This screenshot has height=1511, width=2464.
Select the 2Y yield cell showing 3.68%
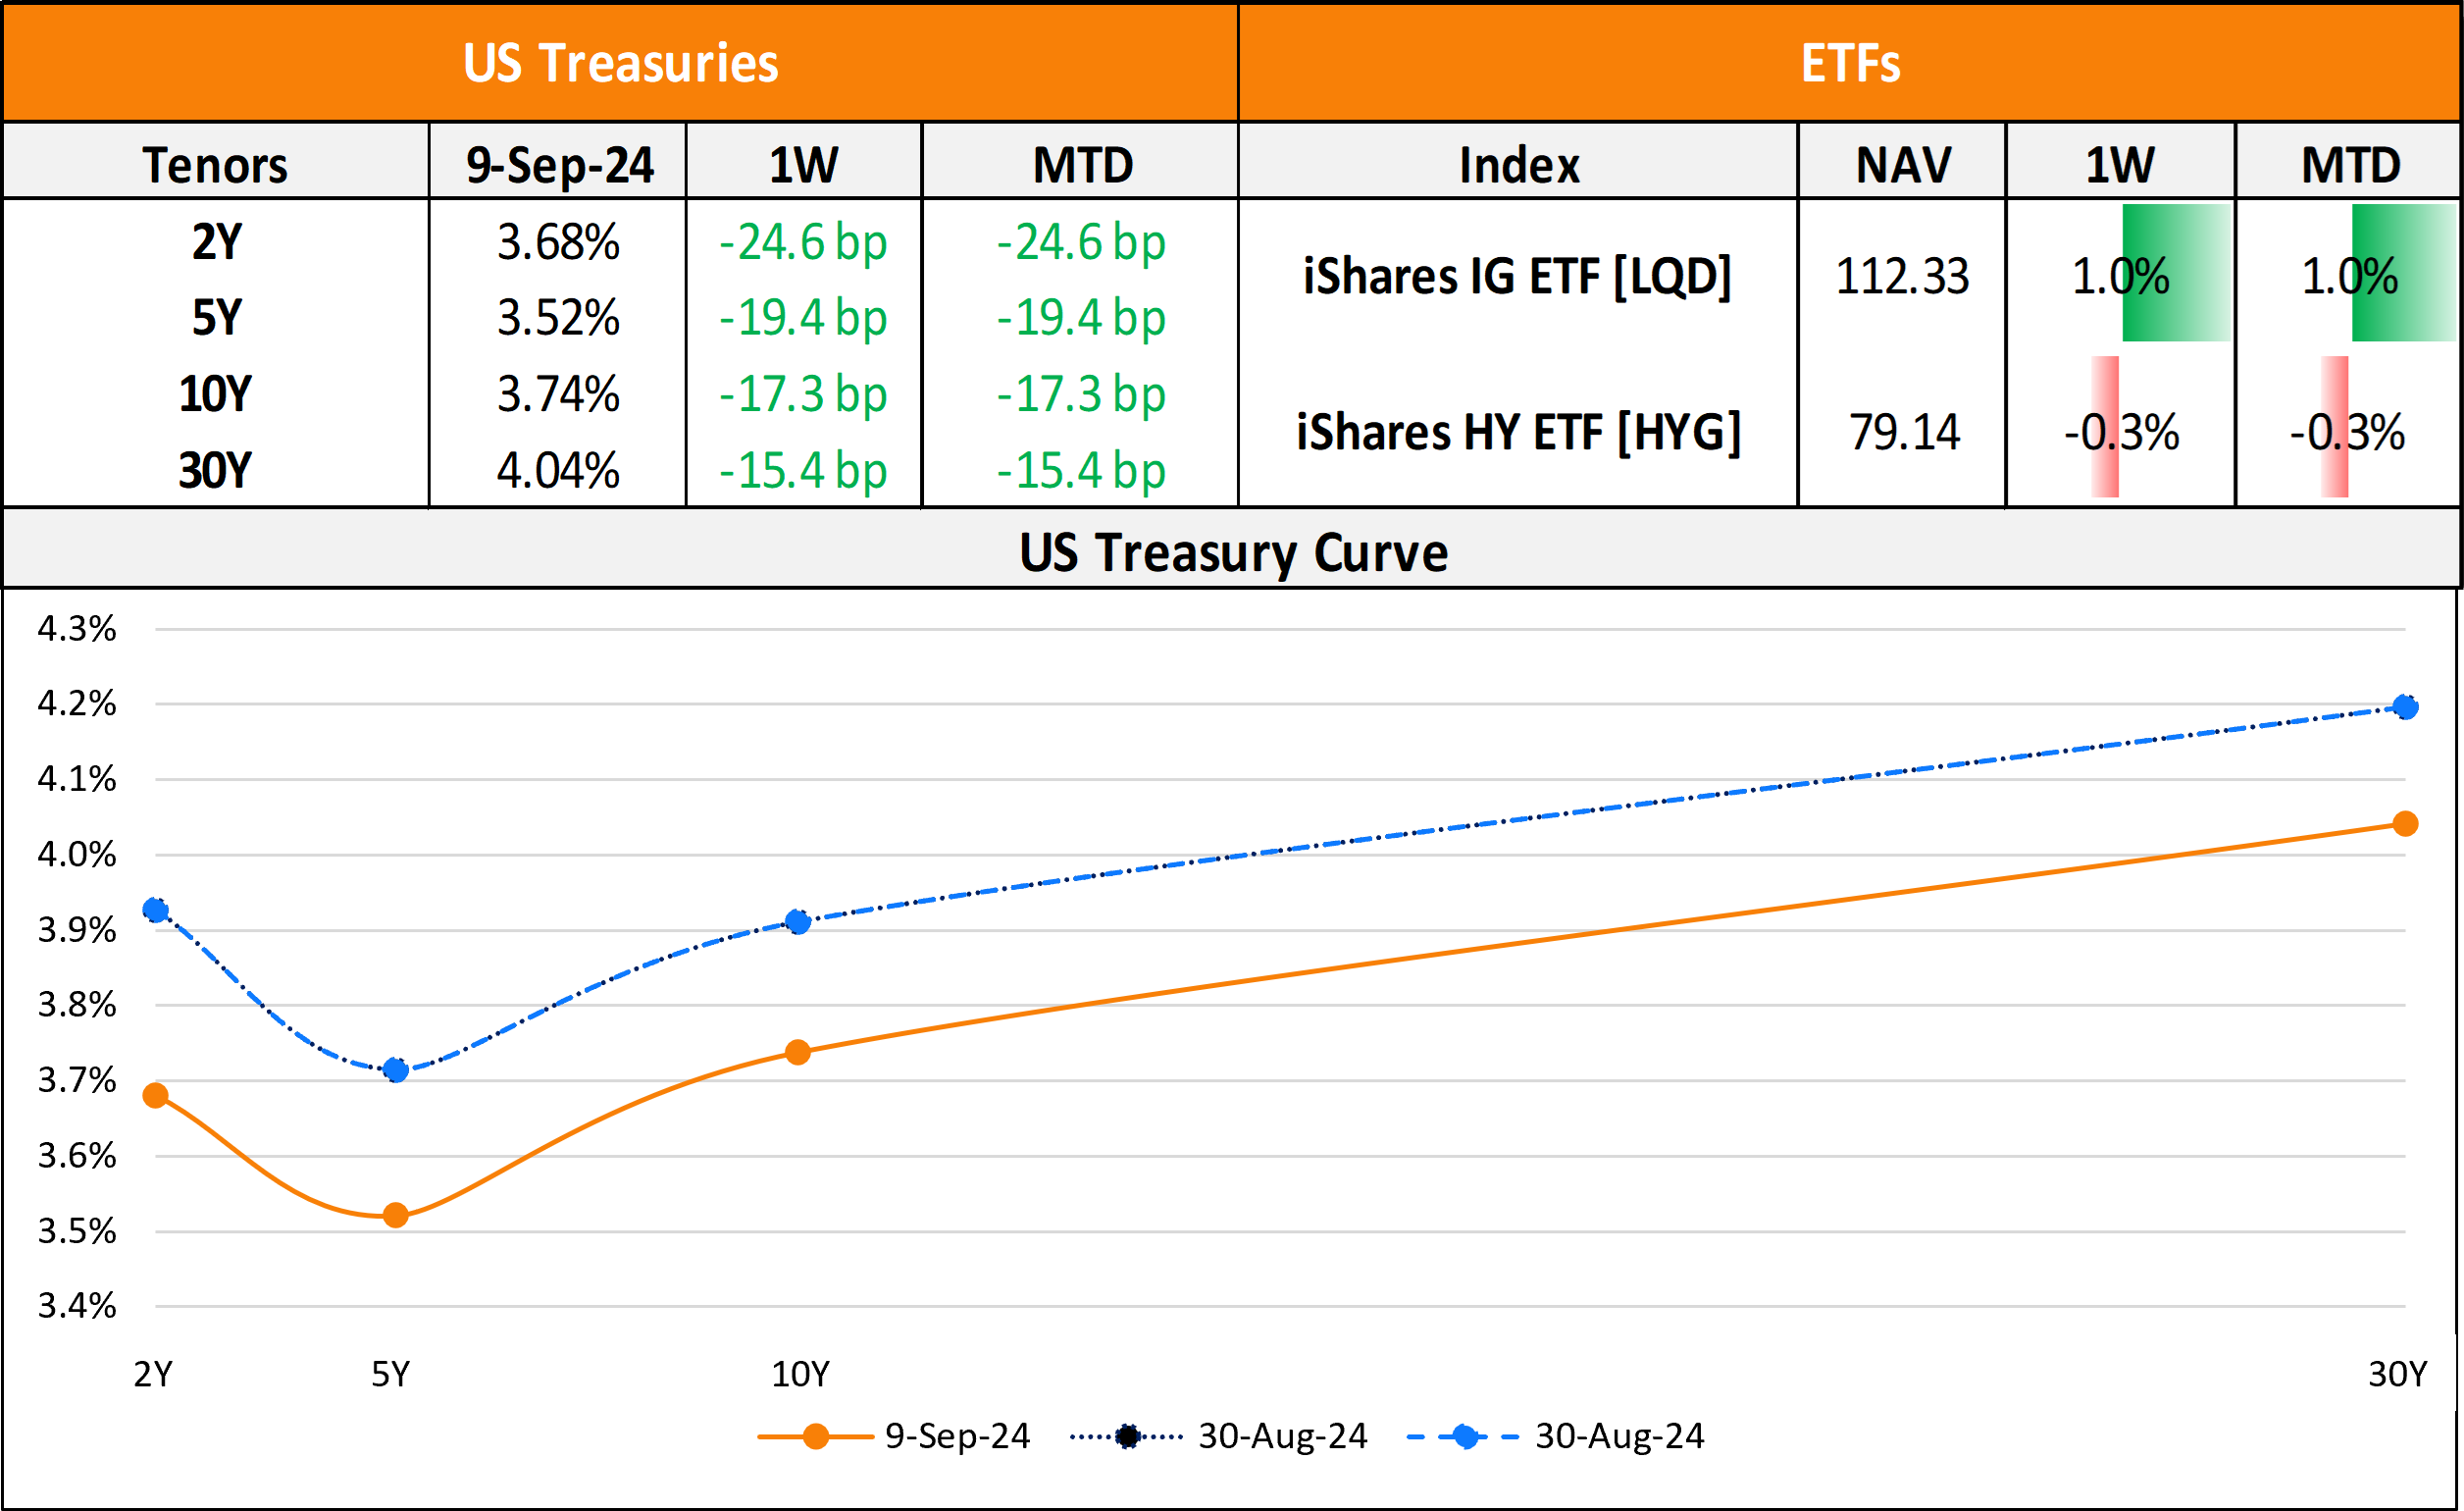pos(558,242)
